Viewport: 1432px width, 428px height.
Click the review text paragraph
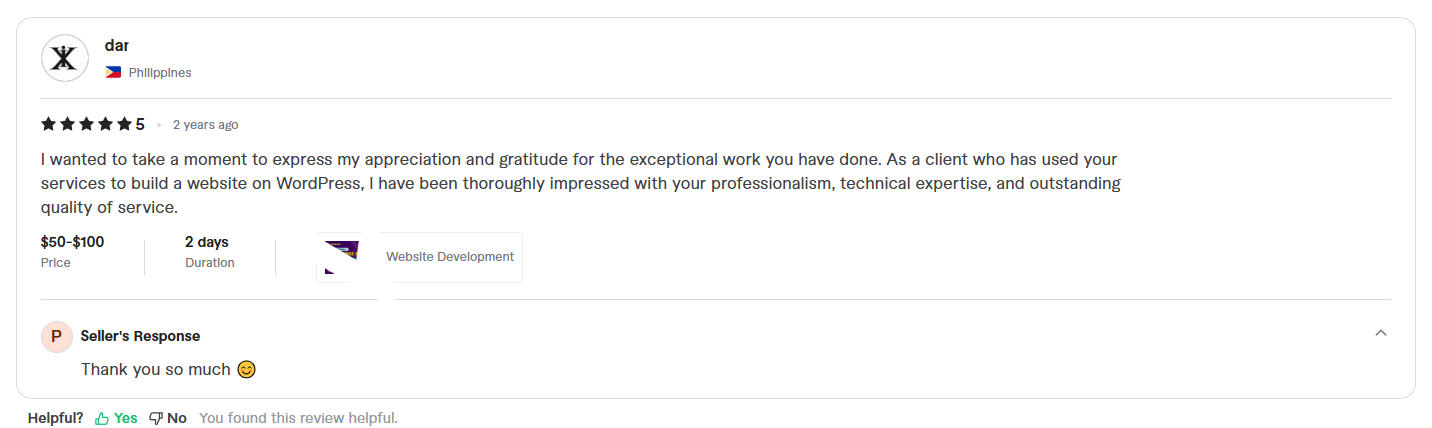click(x=580, y=183)
